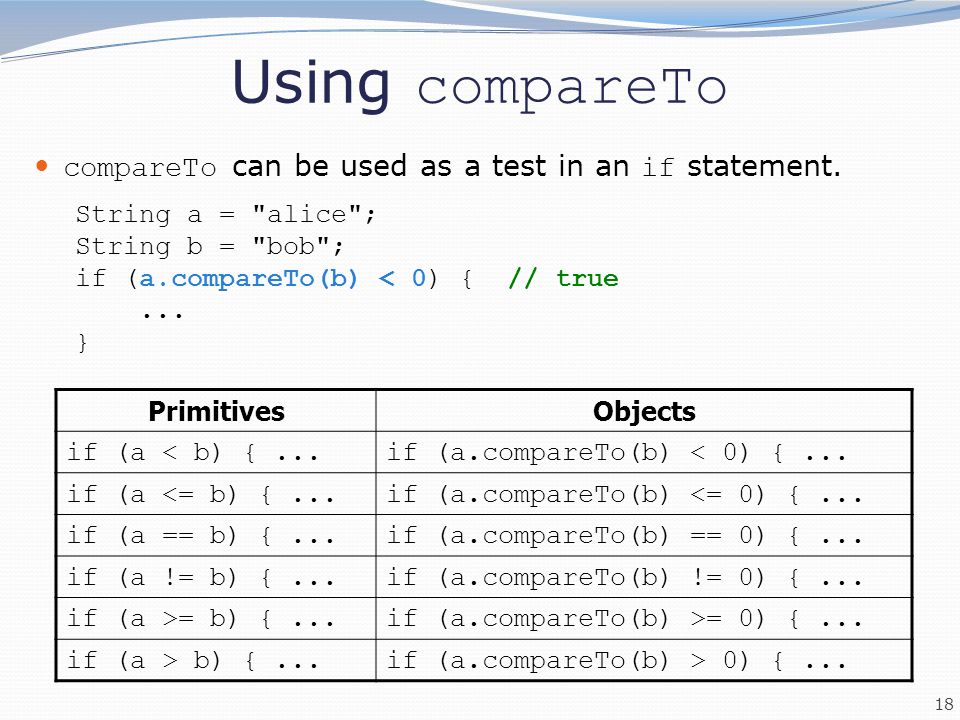The height and width of the screenshot is (720, 960).
Task: Click the green '// true' comment
Action: 563,279
